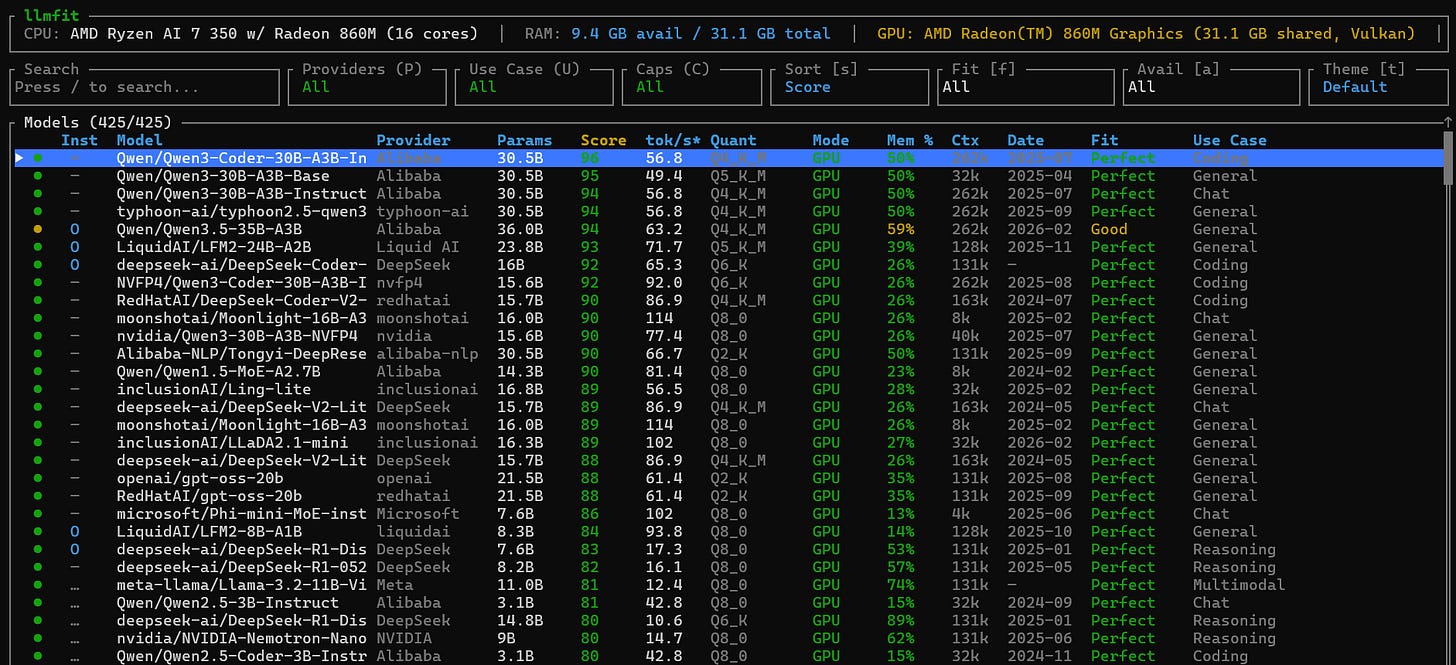Click the status dot of inclusionAI/LLaDA2.1-mini
The height and width of the screenshot is (665, 1456).
click(38, 443)
